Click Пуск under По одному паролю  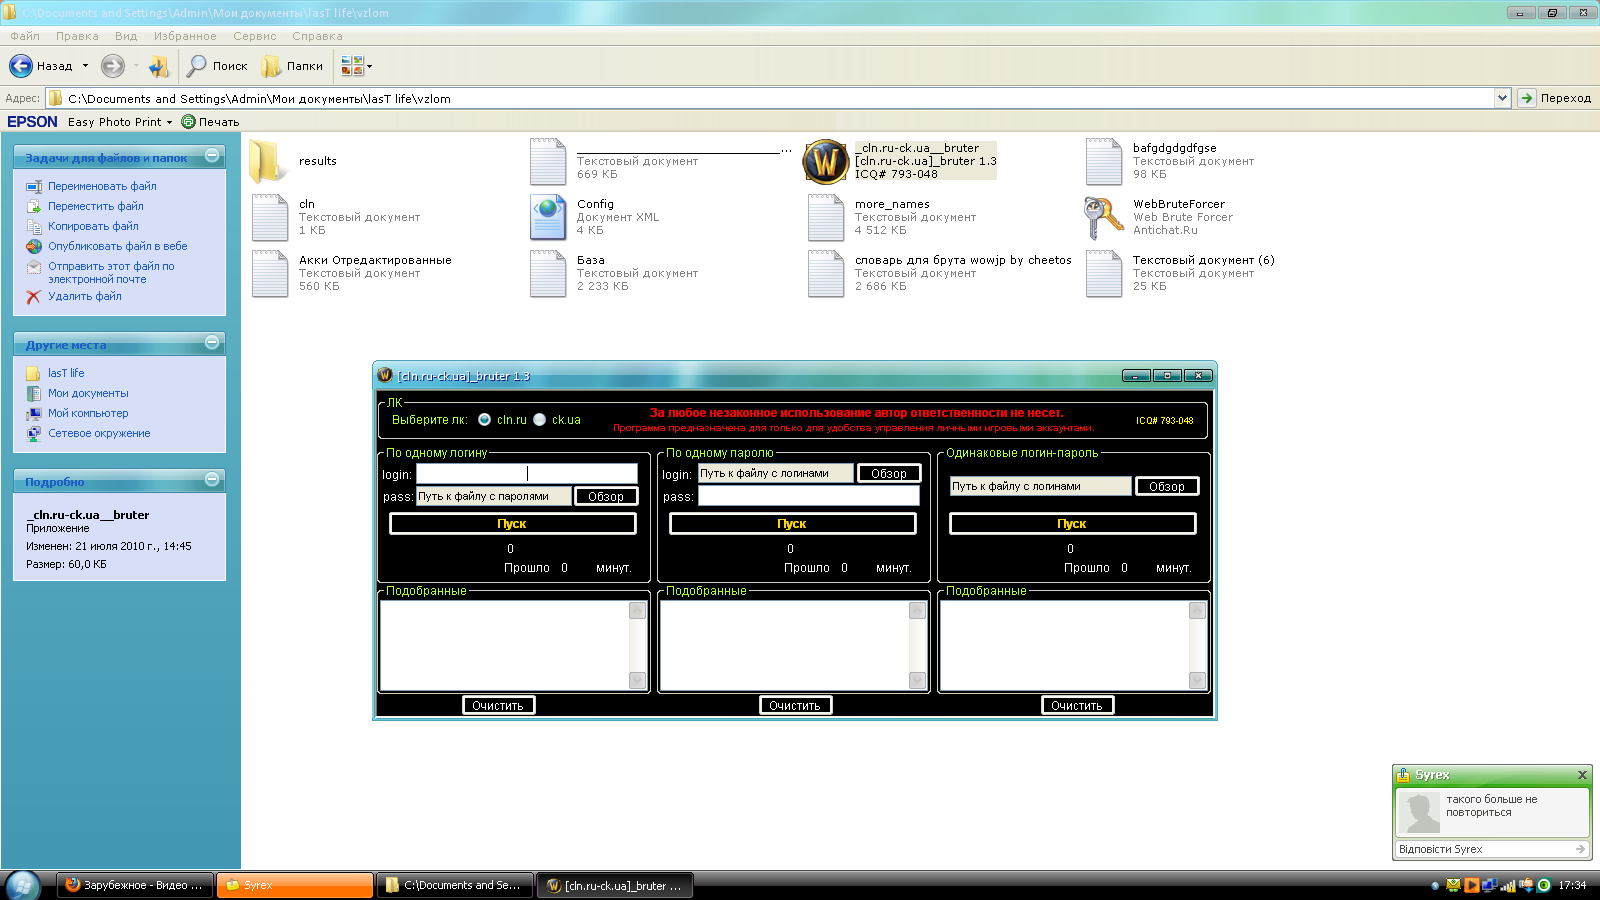point(792,524)
